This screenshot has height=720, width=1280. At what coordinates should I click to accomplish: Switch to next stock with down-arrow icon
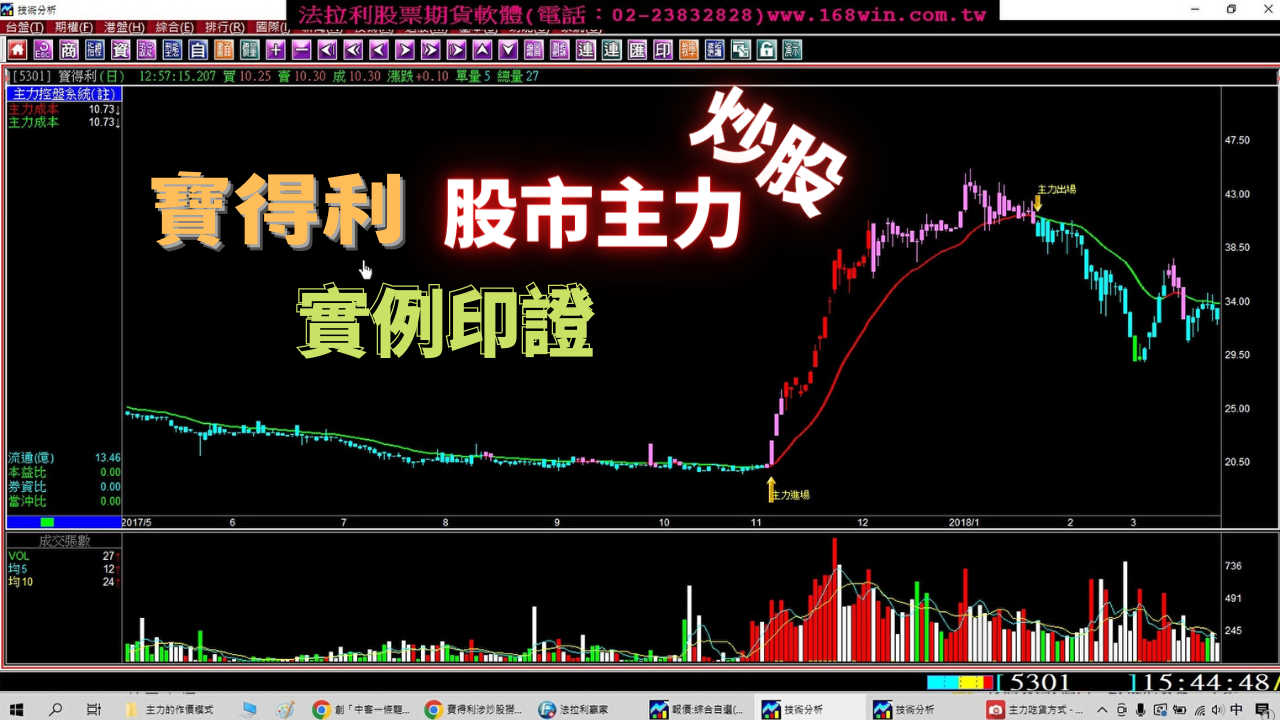coord(508,50)
